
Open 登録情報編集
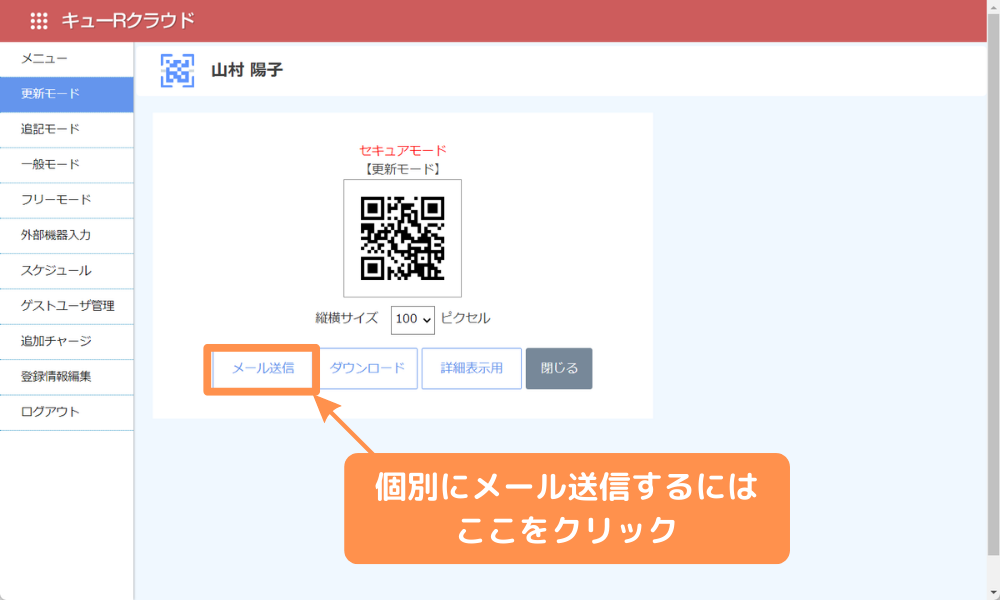point(66,377)
